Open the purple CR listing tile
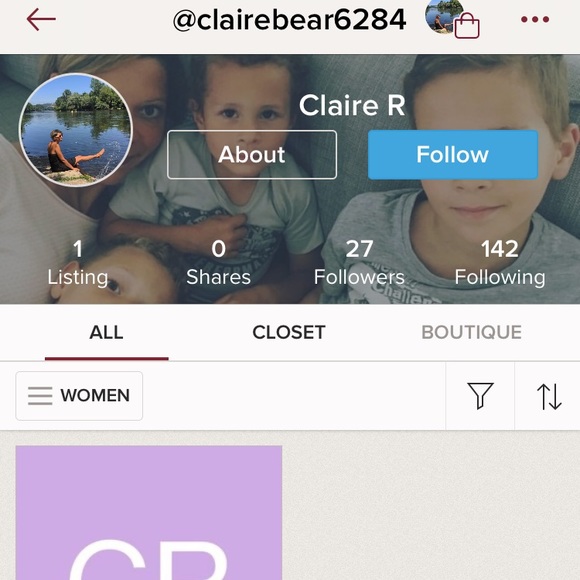The width and height of the screenshot is (580, 580). point(149,513)
